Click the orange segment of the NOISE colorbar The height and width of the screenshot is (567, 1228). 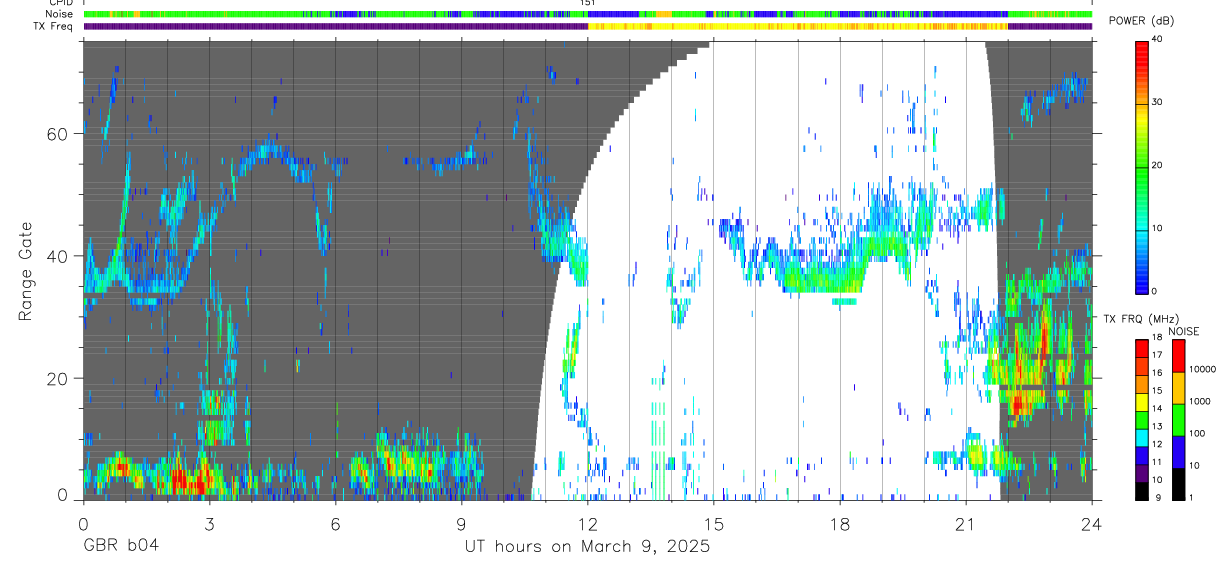[x=1177, y=388]
